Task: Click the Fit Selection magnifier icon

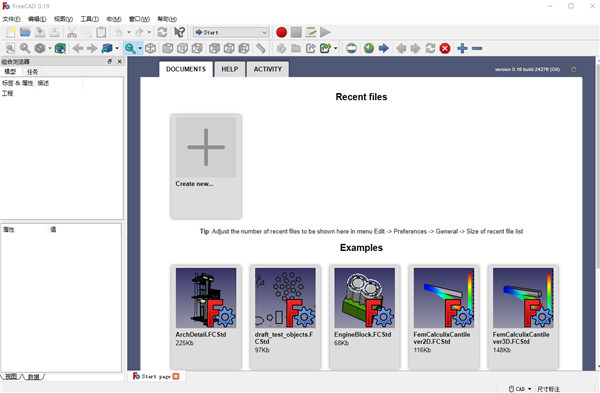Action: (x=25, y=48)
